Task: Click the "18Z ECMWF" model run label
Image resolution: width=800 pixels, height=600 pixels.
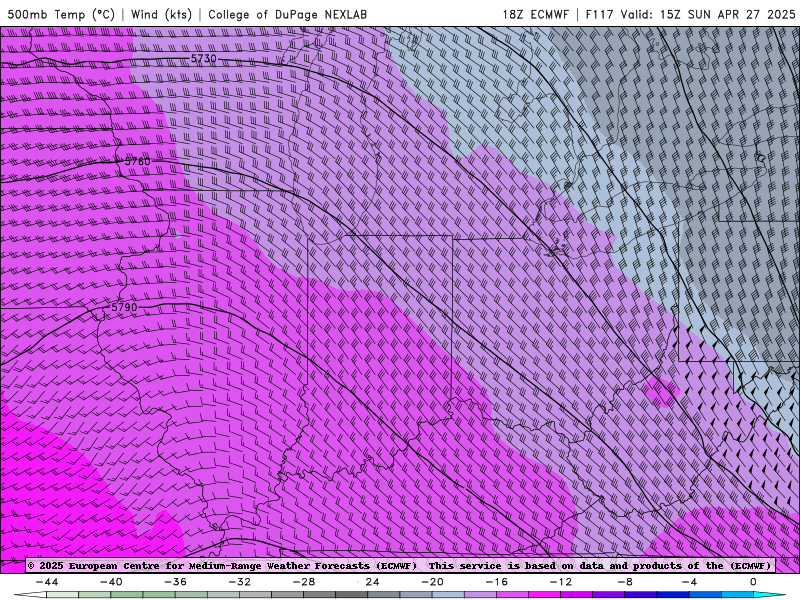Action: click(535, 14)
